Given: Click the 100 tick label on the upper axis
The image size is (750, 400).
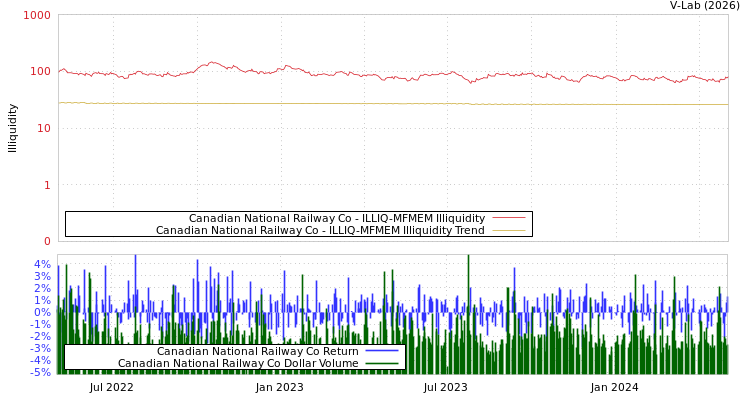Looking at the screenshot, I should (x=40, y=72).
